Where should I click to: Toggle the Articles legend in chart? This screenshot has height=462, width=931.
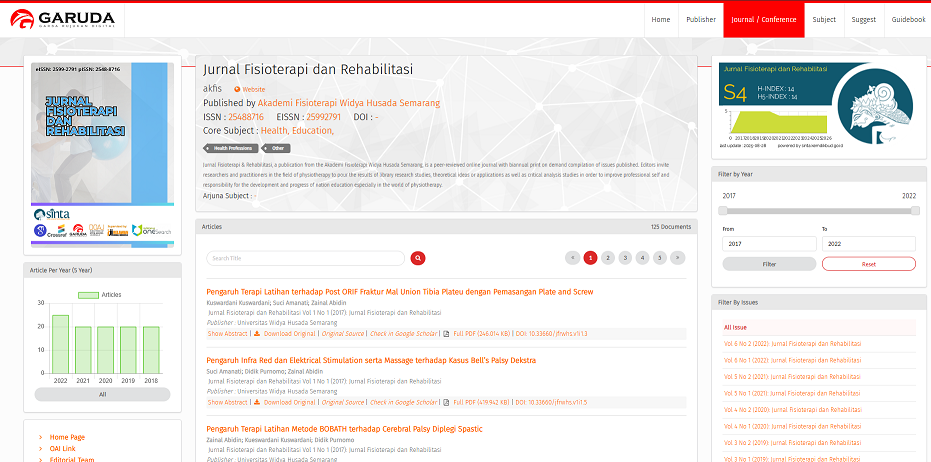tap(99, 295)
